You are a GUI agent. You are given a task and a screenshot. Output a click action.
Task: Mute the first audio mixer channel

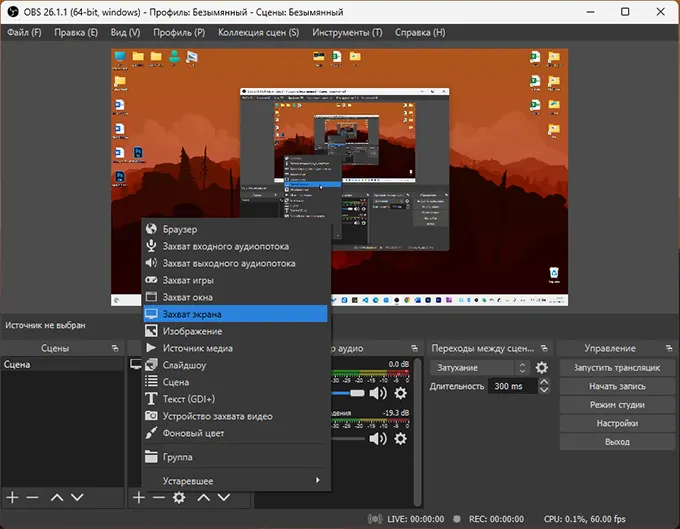(378, 393)
